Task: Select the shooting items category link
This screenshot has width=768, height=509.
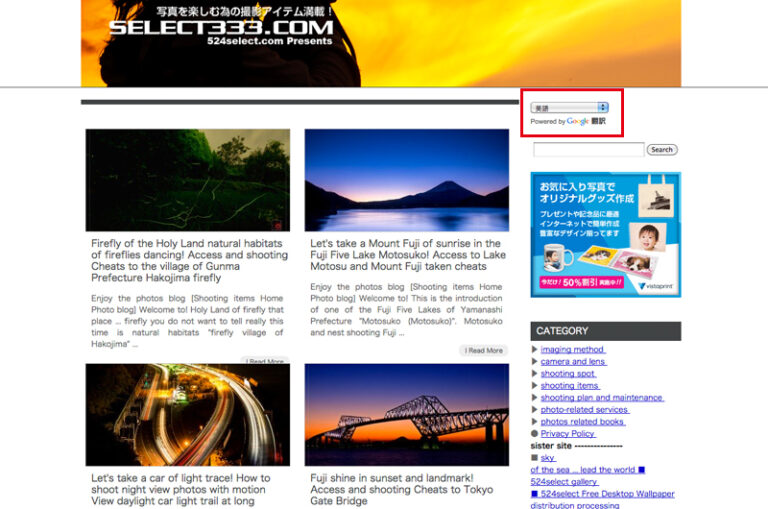Action: [570, 386]
